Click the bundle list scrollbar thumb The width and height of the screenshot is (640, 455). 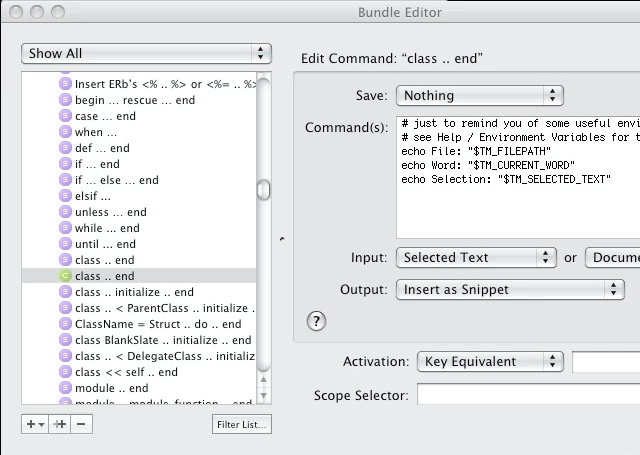[x=264, y=190]
